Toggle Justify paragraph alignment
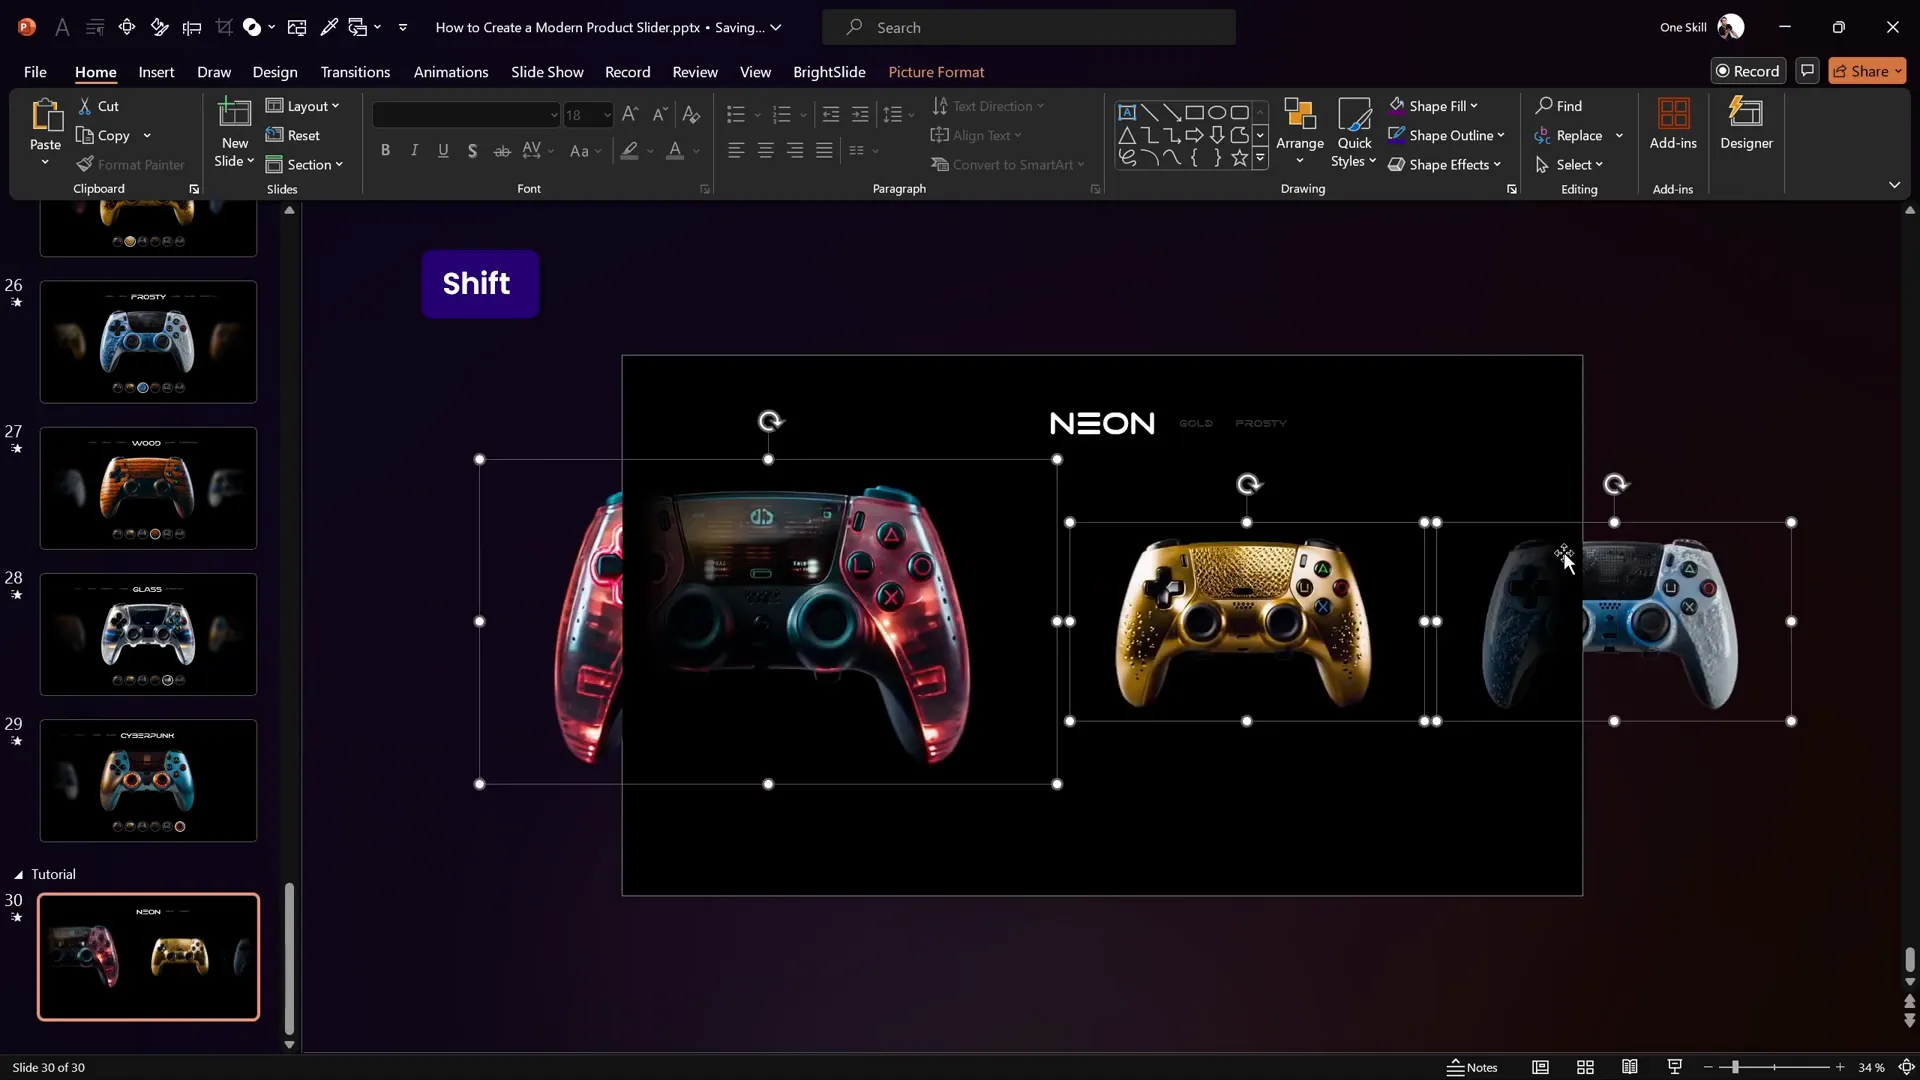The image size is (1920, 1080). click(x=824, y=151)
